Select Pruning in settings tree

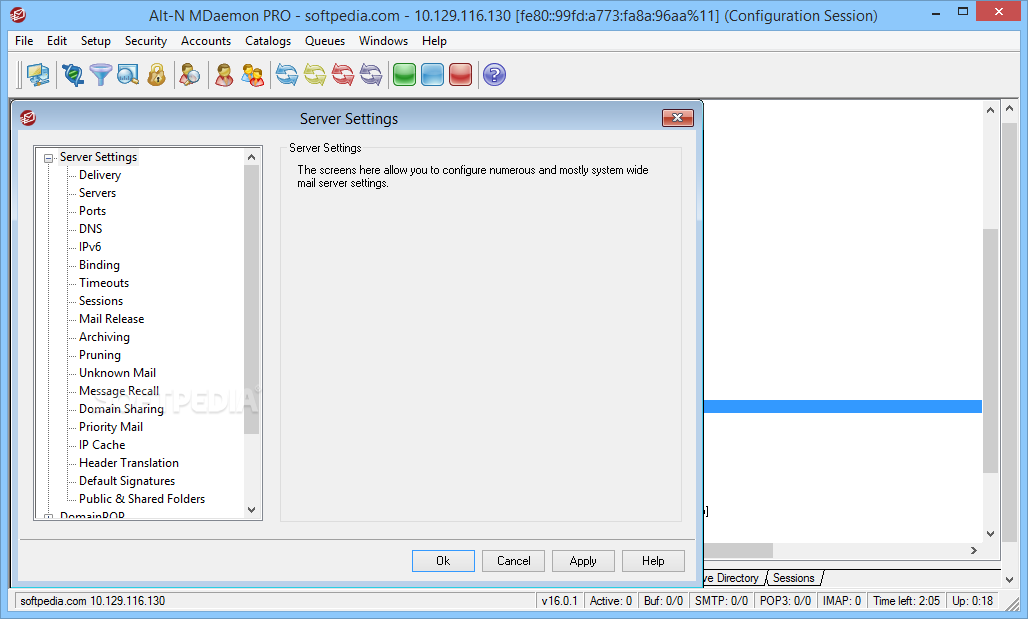(x=100, y=355)
